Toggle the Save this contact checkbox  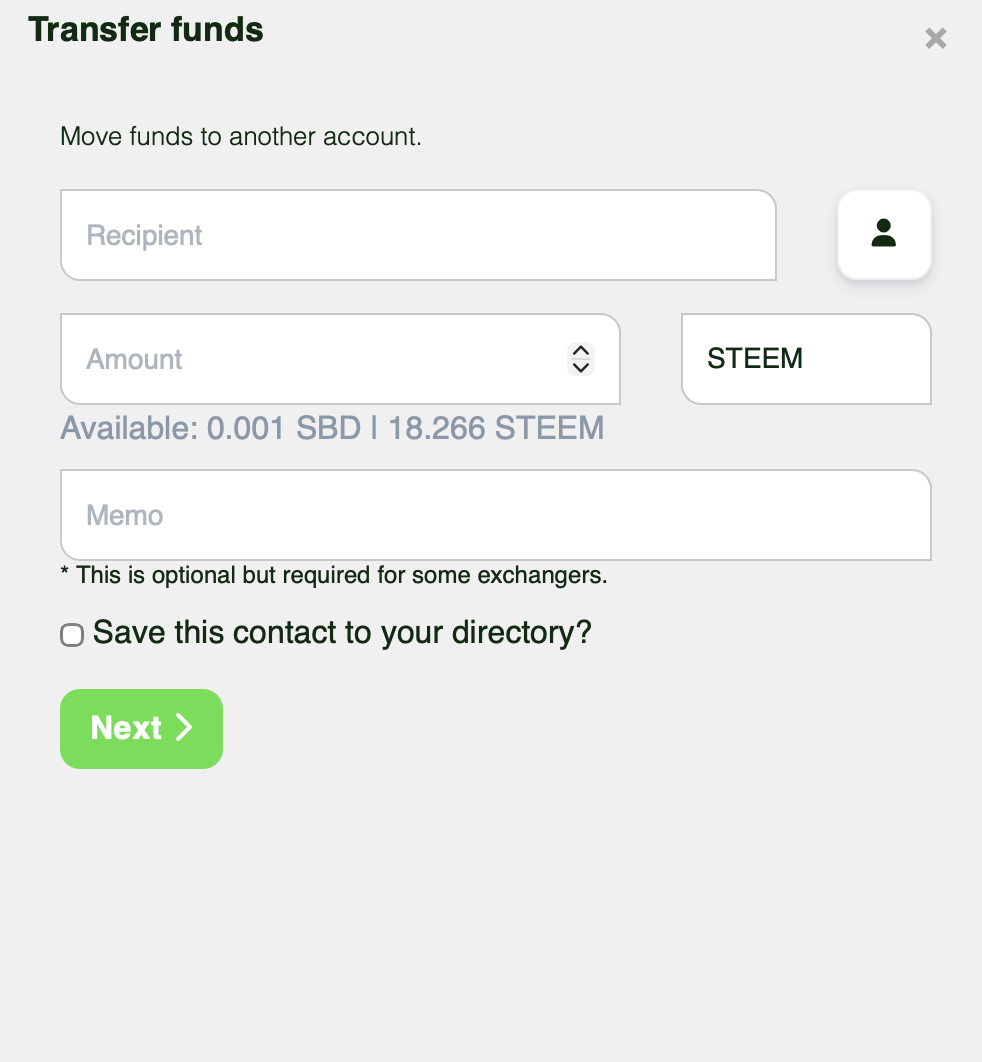click(x=72, y=635)
